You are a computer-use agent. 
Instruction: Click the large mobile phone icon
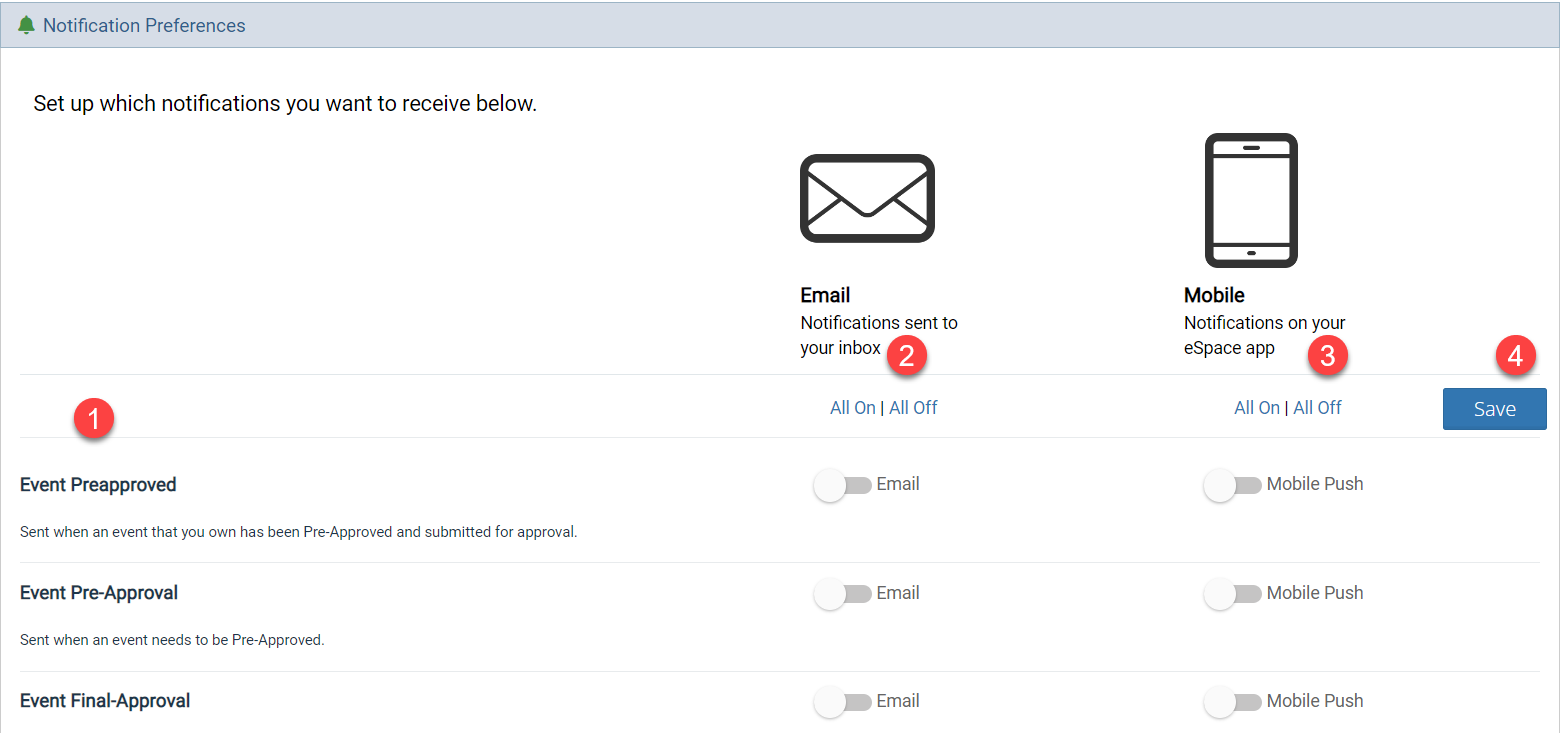click(1251, 200)
